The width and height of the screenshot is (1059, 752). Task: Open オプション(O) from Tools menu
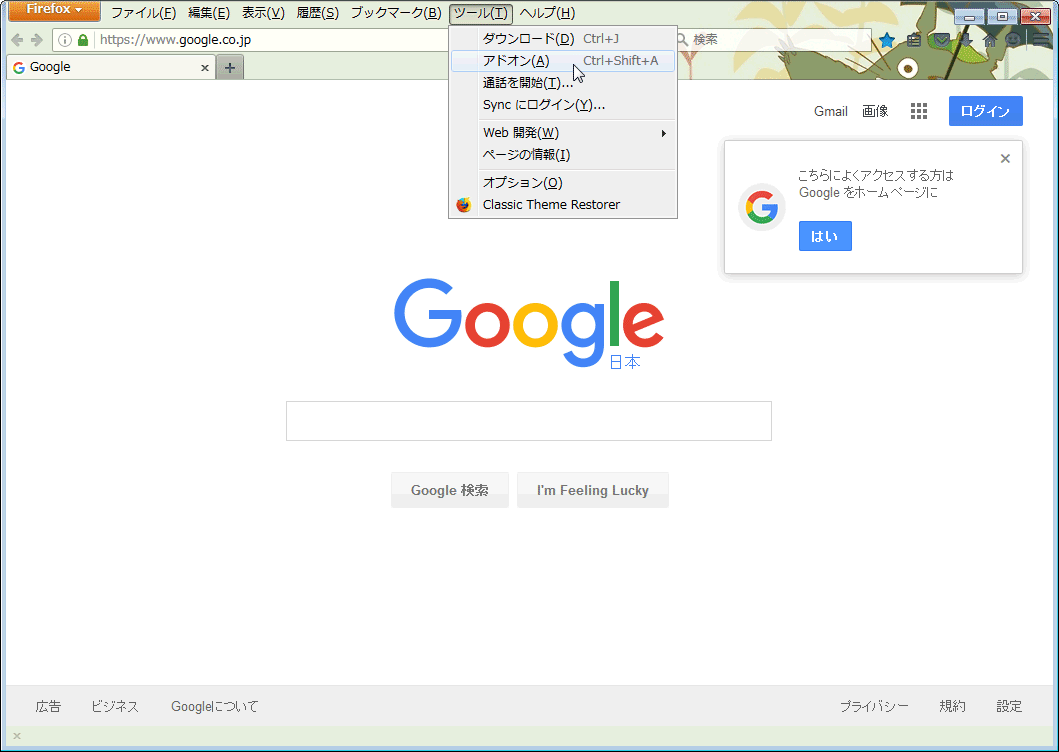pyautogui.click(x=563, y=183)
